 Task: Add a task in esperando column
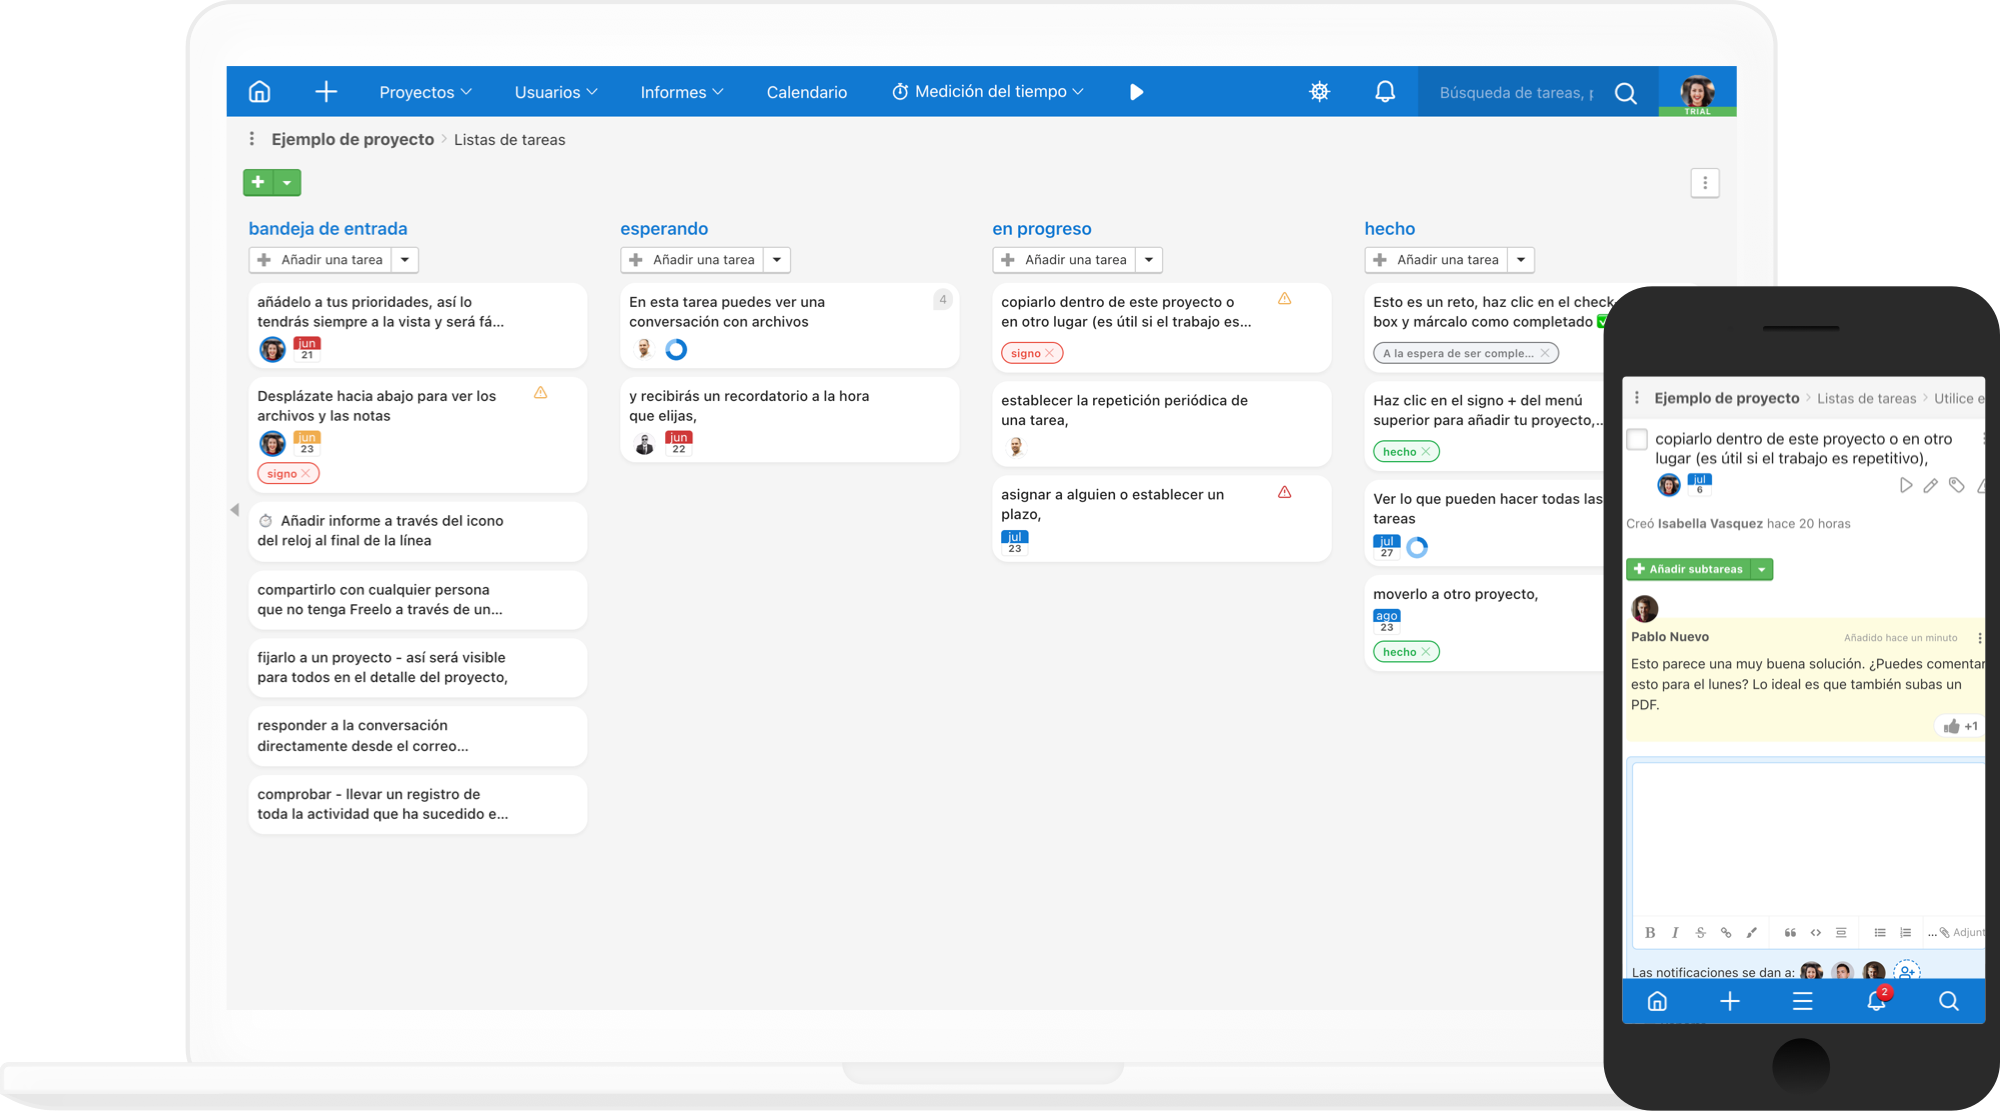(x=692, y=260)
